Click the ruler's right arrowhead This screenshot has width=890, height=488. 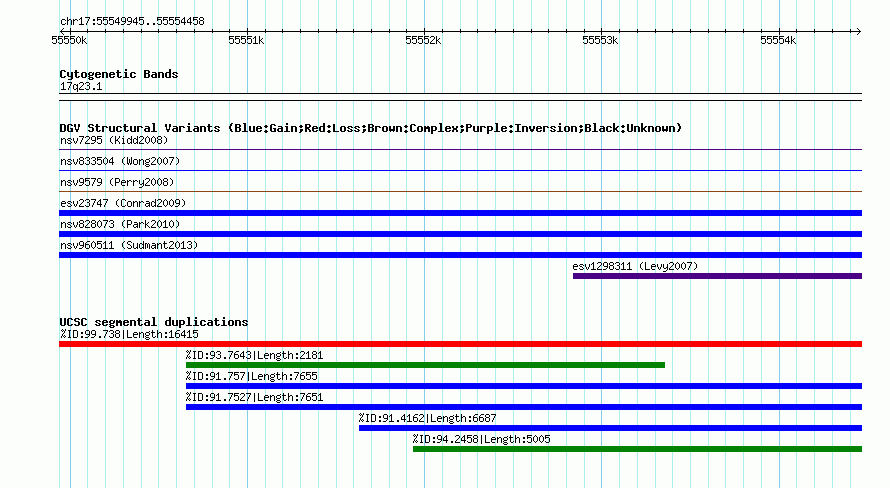[x=858, y=31]
